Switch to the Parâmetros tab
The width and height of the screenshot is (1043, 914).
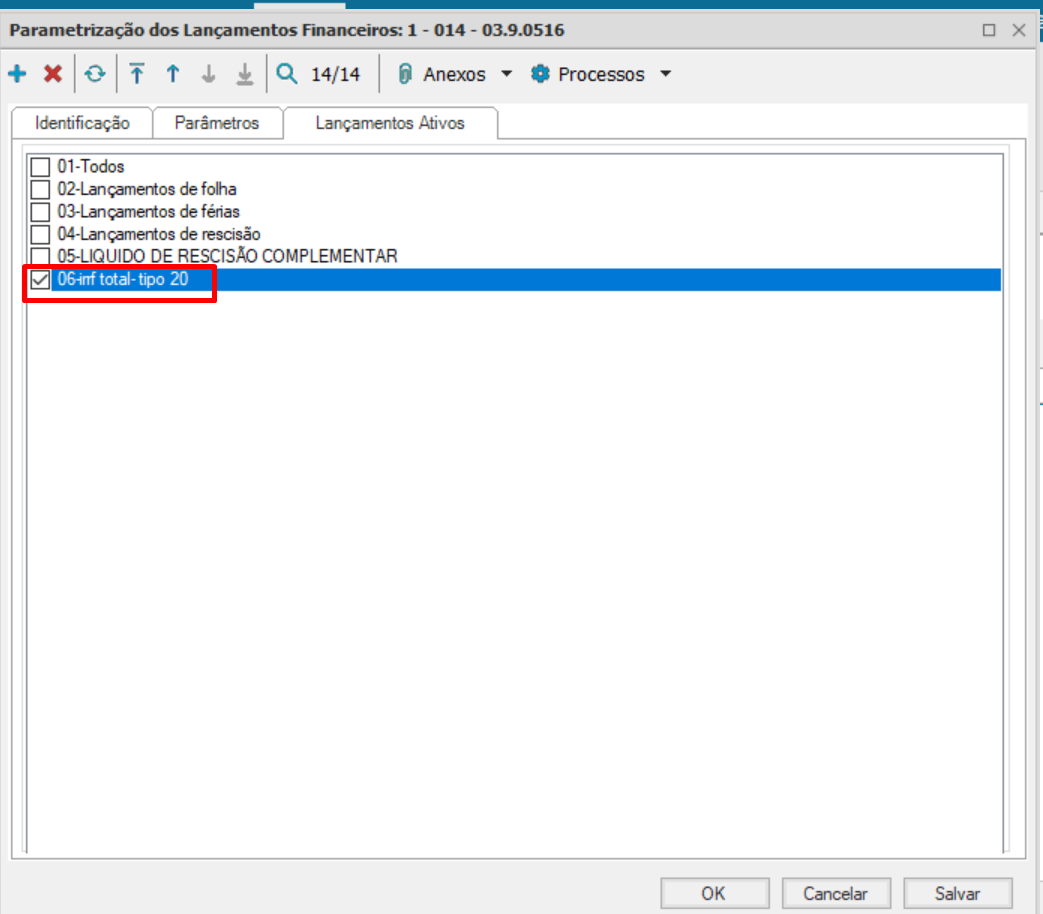click(217, 123)
